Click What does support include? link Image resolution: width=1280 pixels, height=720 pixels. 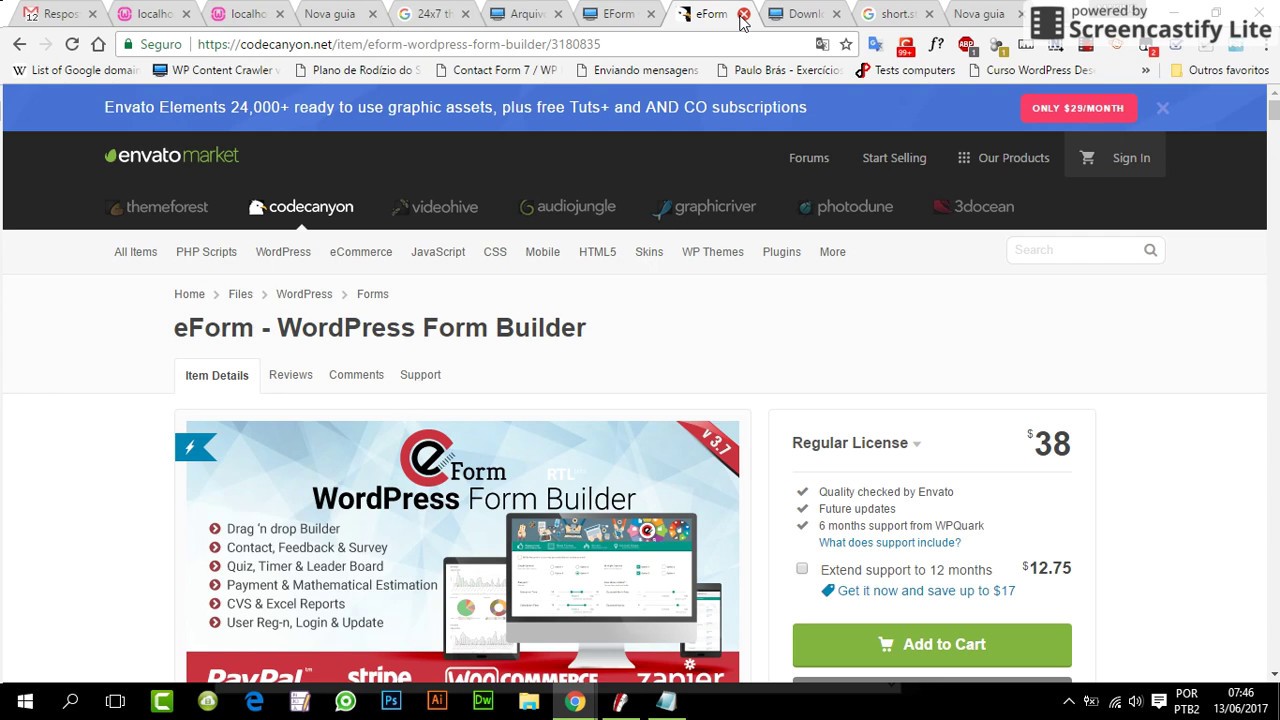pos(889,543)
